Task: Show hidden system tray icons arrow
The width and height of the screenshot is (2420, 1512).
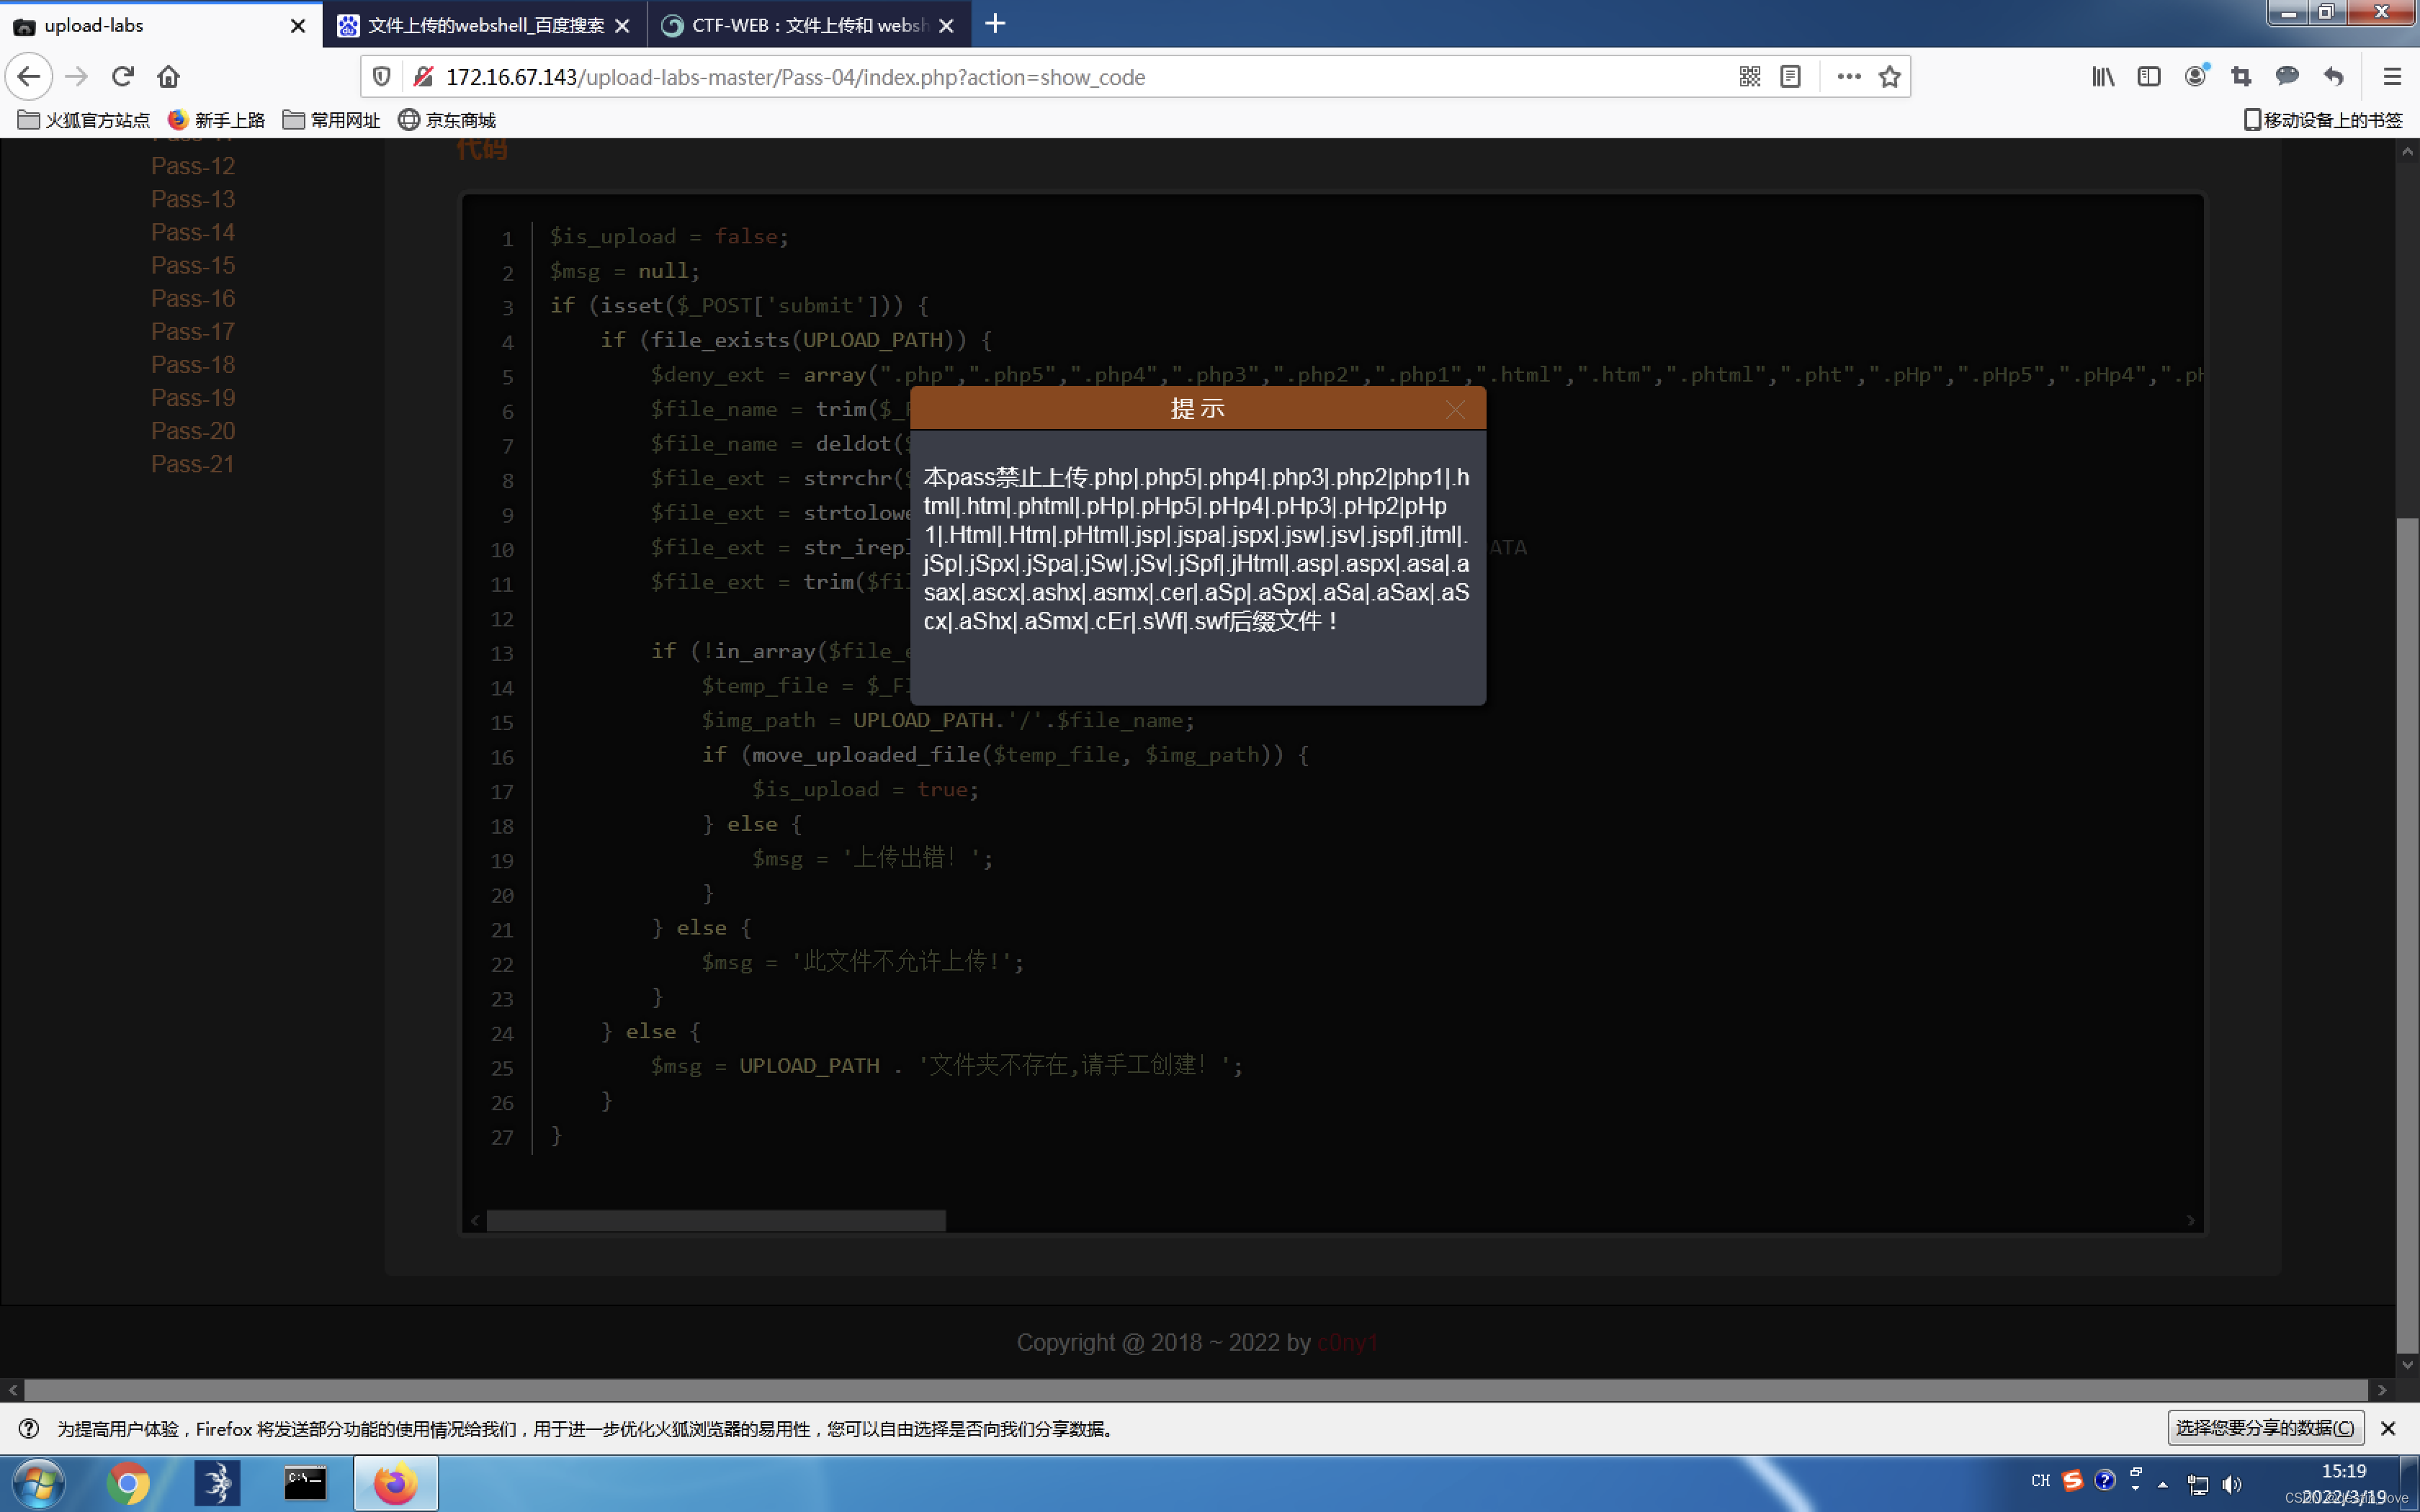Action: pos(2162,1485)
